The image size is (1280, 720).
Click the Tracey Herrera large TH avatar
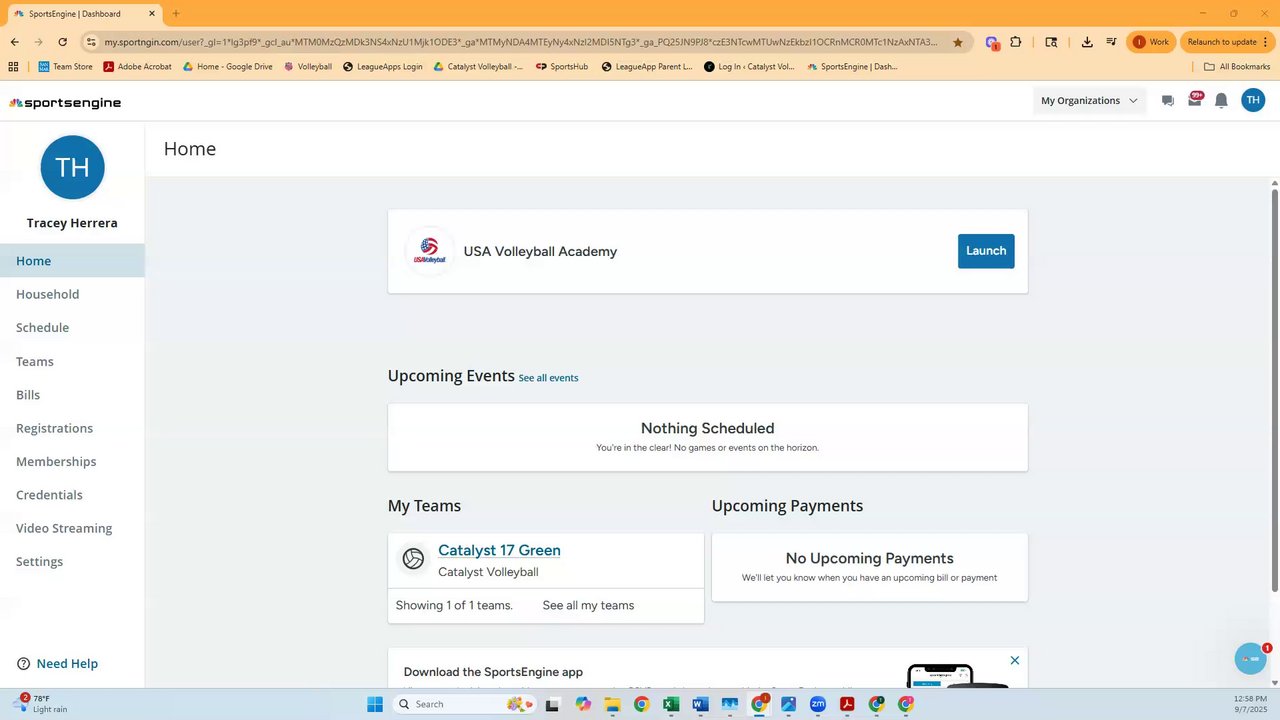point(72,167)
